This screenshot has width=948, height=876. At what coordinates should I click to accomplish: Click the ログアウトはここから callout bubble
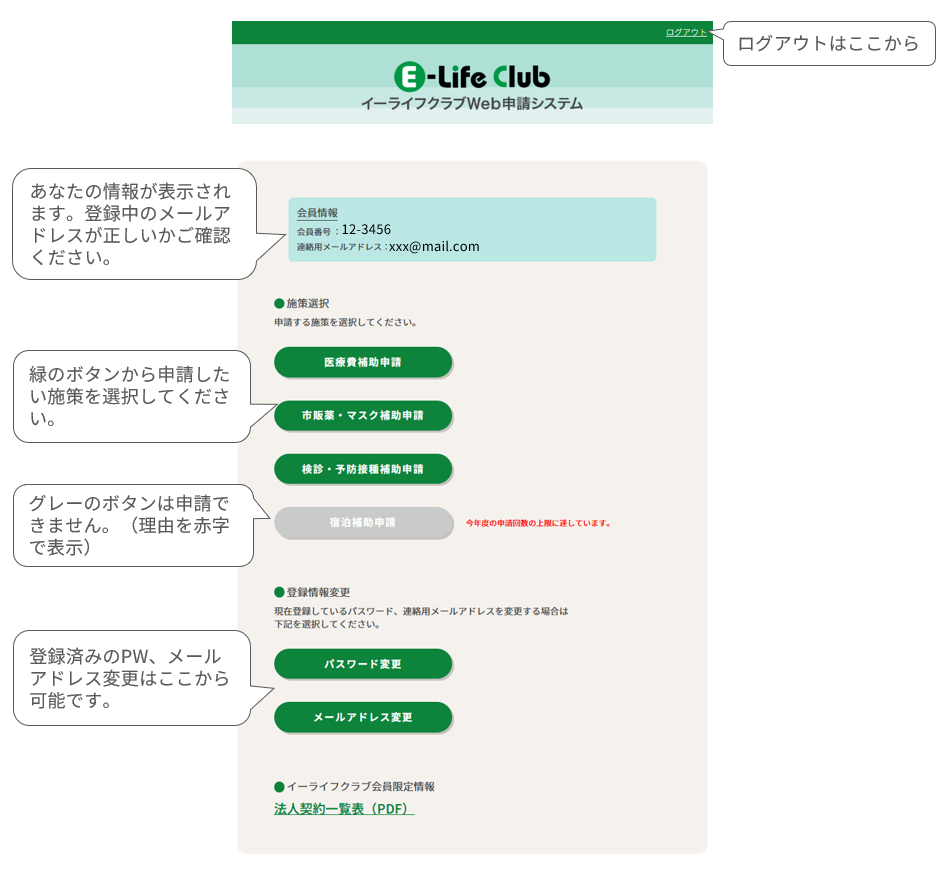pyautogui.click(x=828, y=44)
